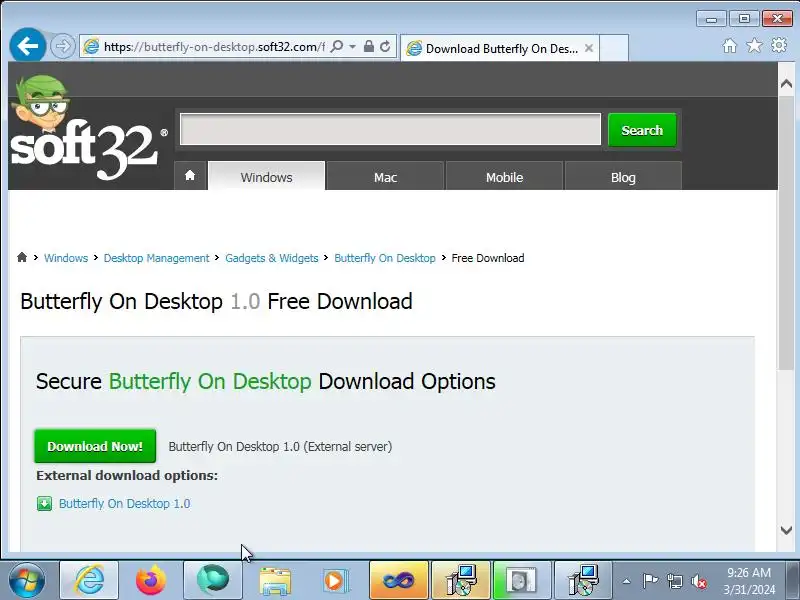Click the Download Now! button
800x600 pixels.
[95, 446]
